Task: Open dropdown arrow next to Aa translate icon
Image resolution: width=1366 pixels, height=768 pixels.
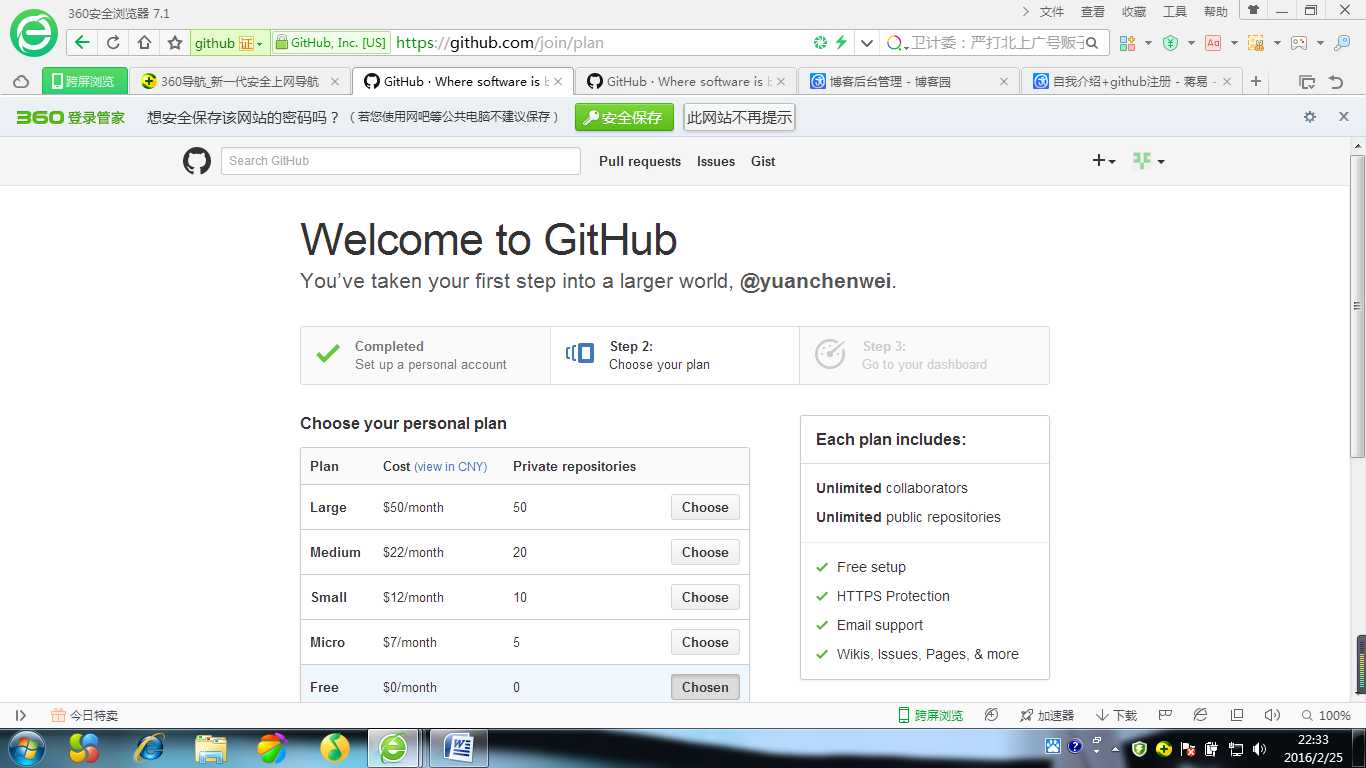Action: coord(1234,43)
